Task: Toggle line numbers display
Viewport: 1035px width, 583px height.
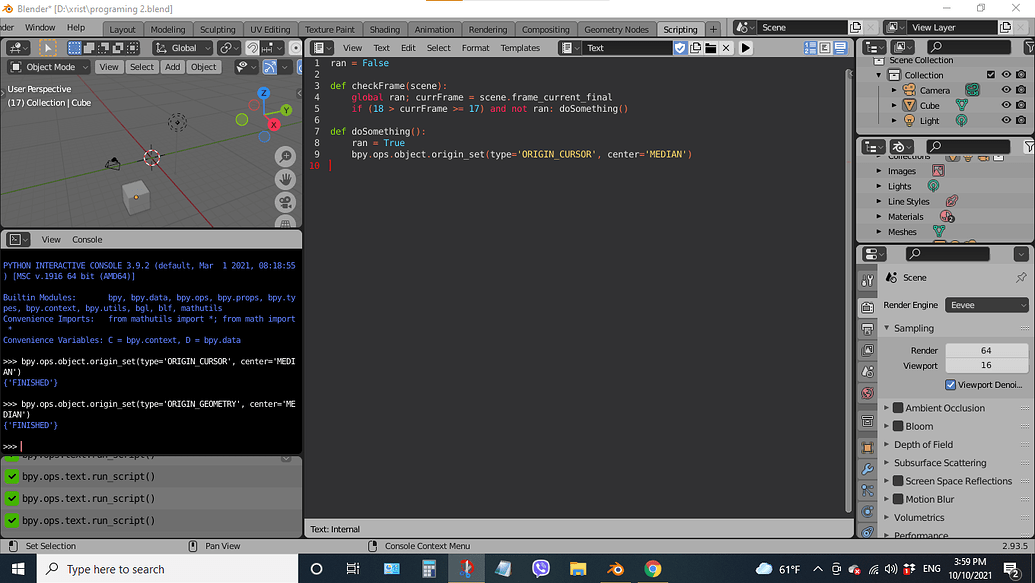Action: click(810, 48)
